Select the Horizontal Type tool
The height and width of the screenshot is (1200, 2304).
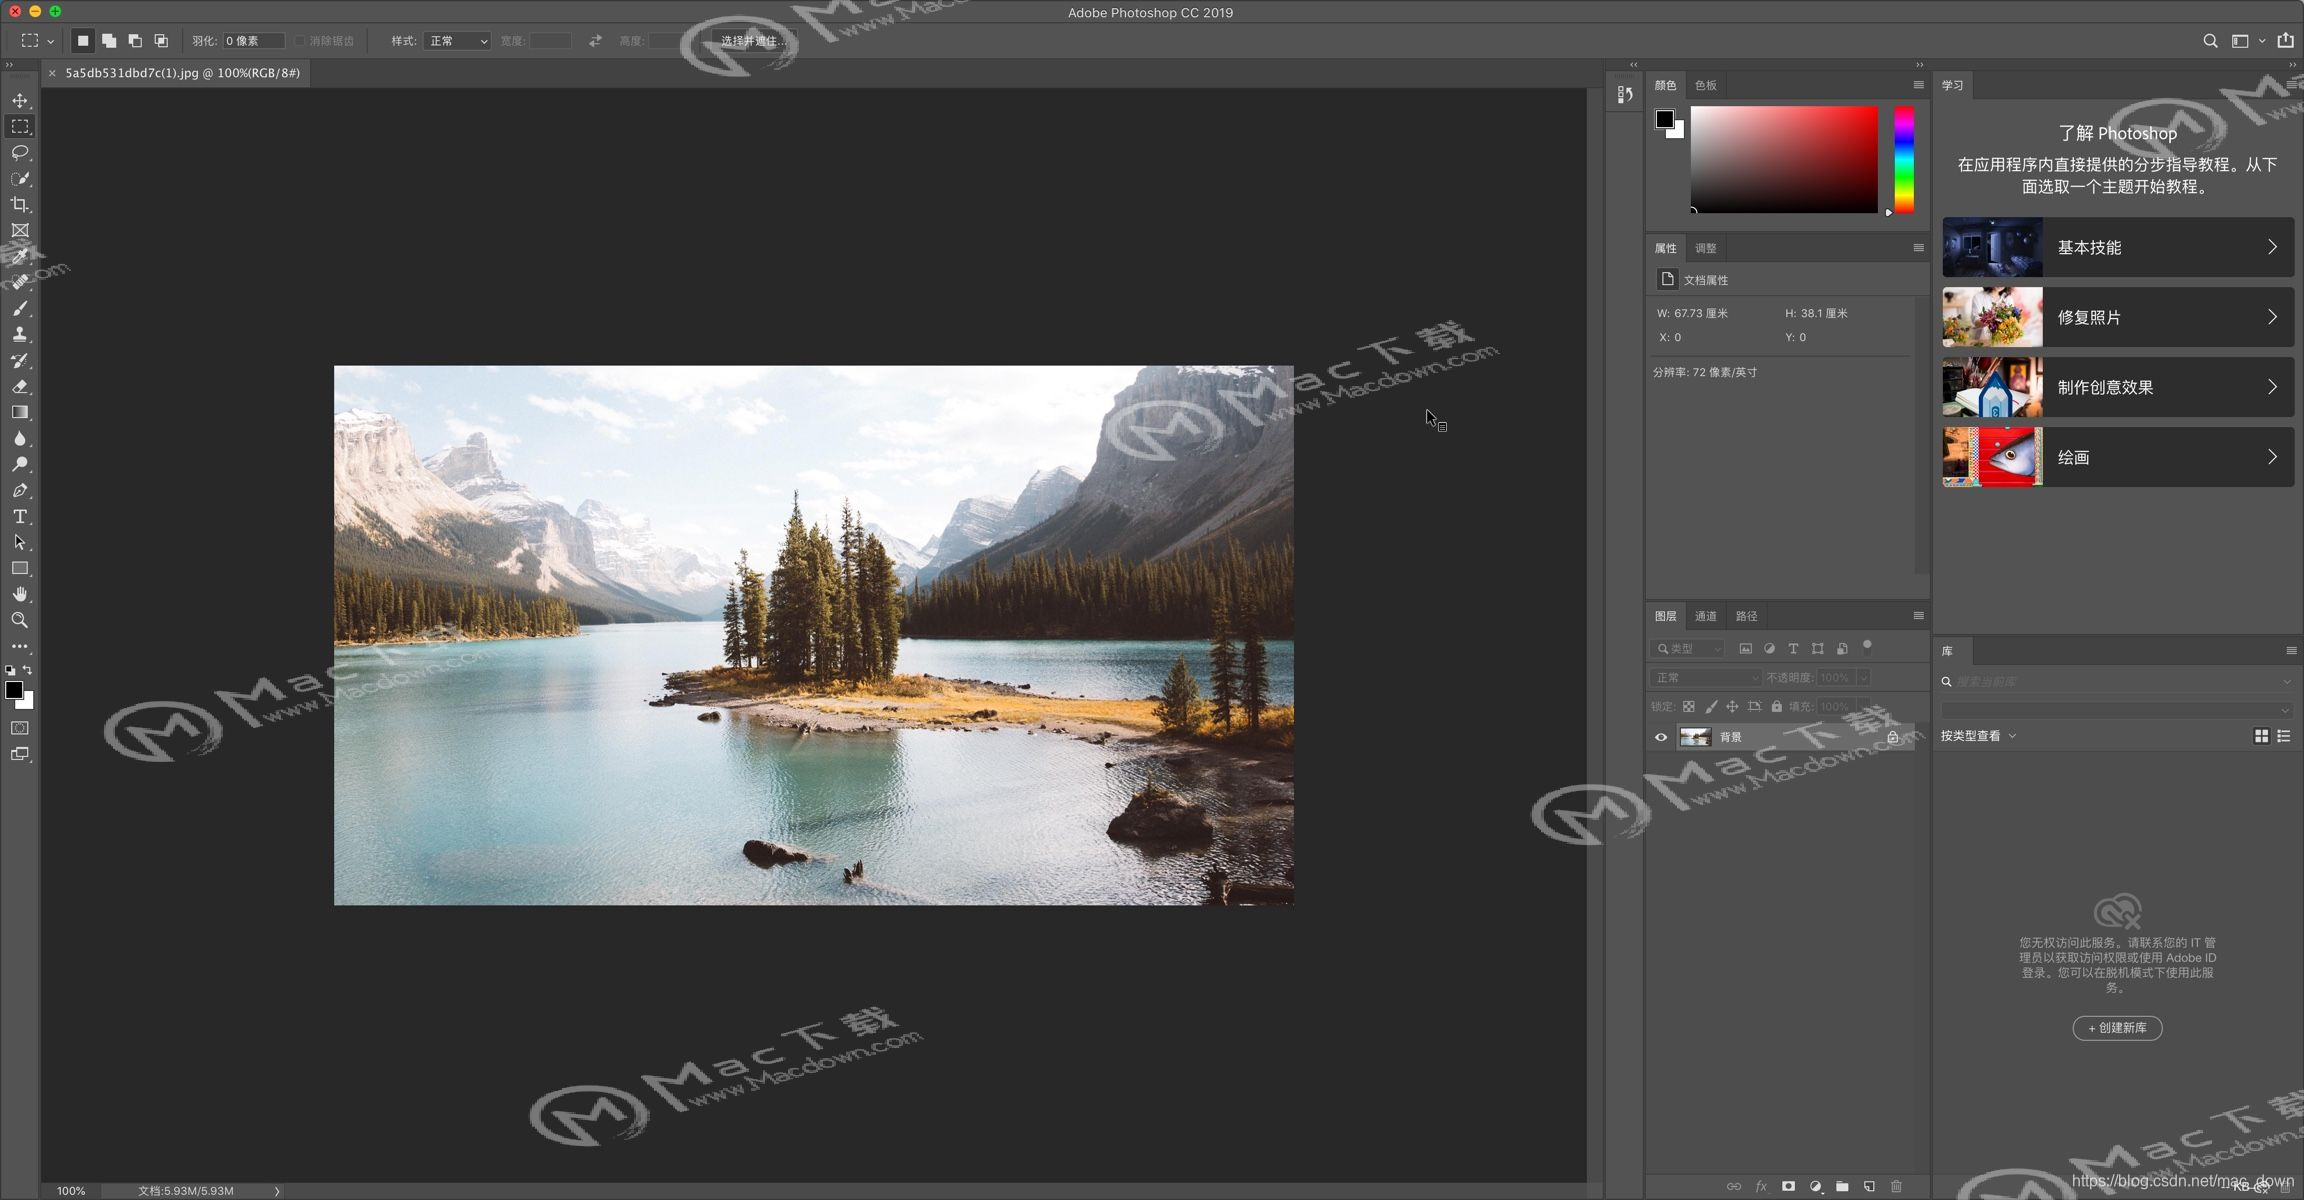click(x=20, y=517)
